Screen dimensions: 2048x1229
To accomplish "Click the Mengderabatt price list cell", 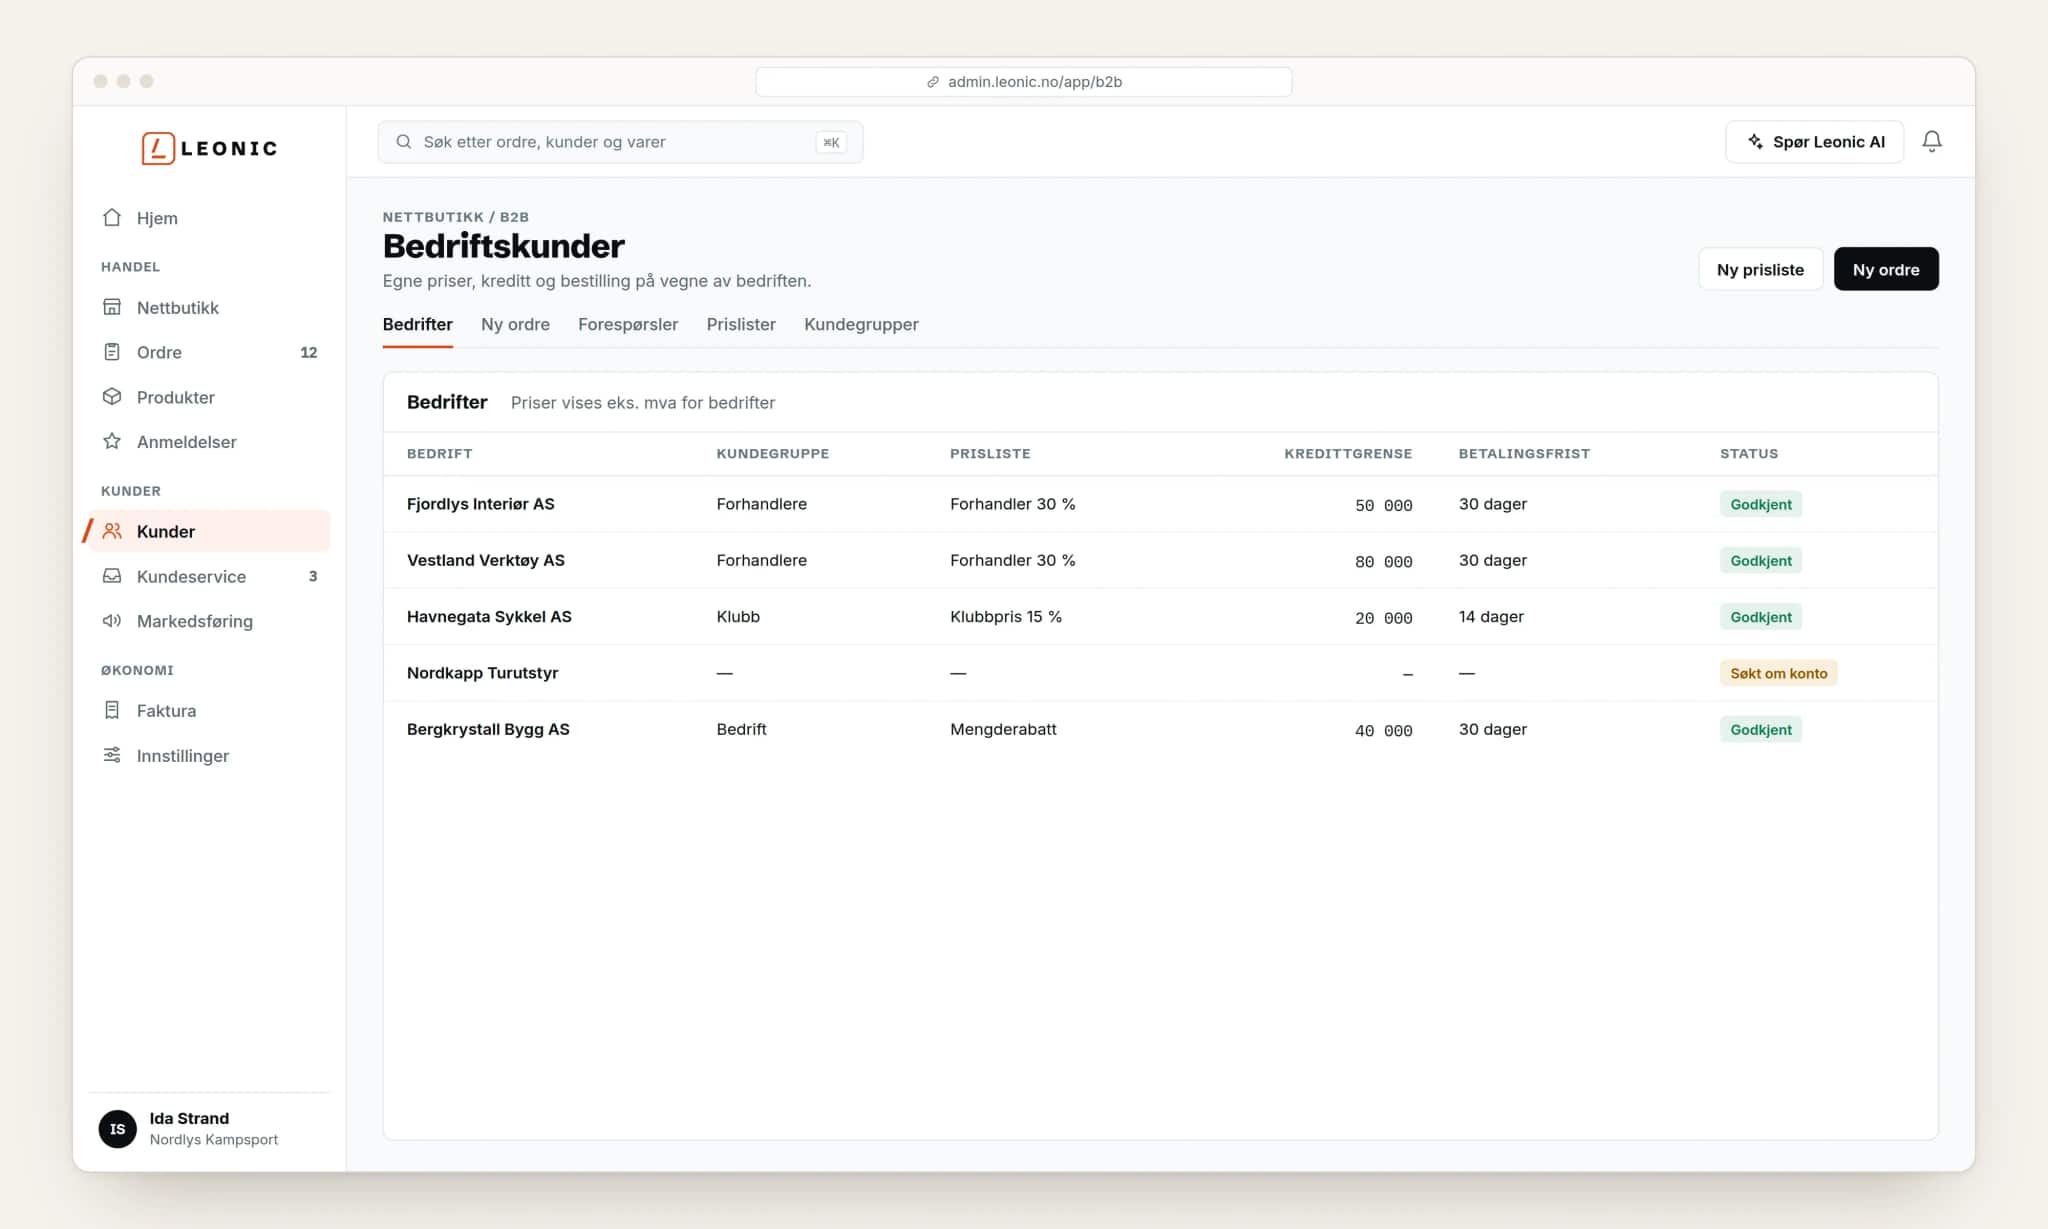I will pos(1003,729).
